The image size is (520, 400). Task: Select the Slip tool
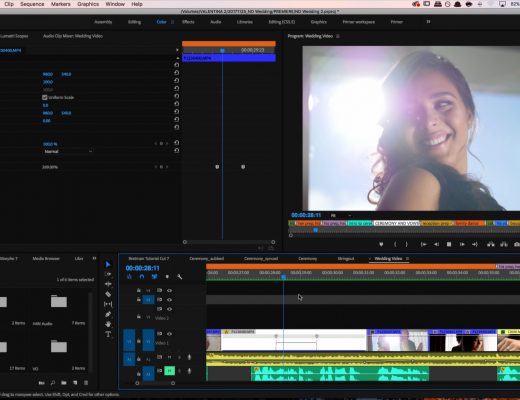[x=108, y=304]
